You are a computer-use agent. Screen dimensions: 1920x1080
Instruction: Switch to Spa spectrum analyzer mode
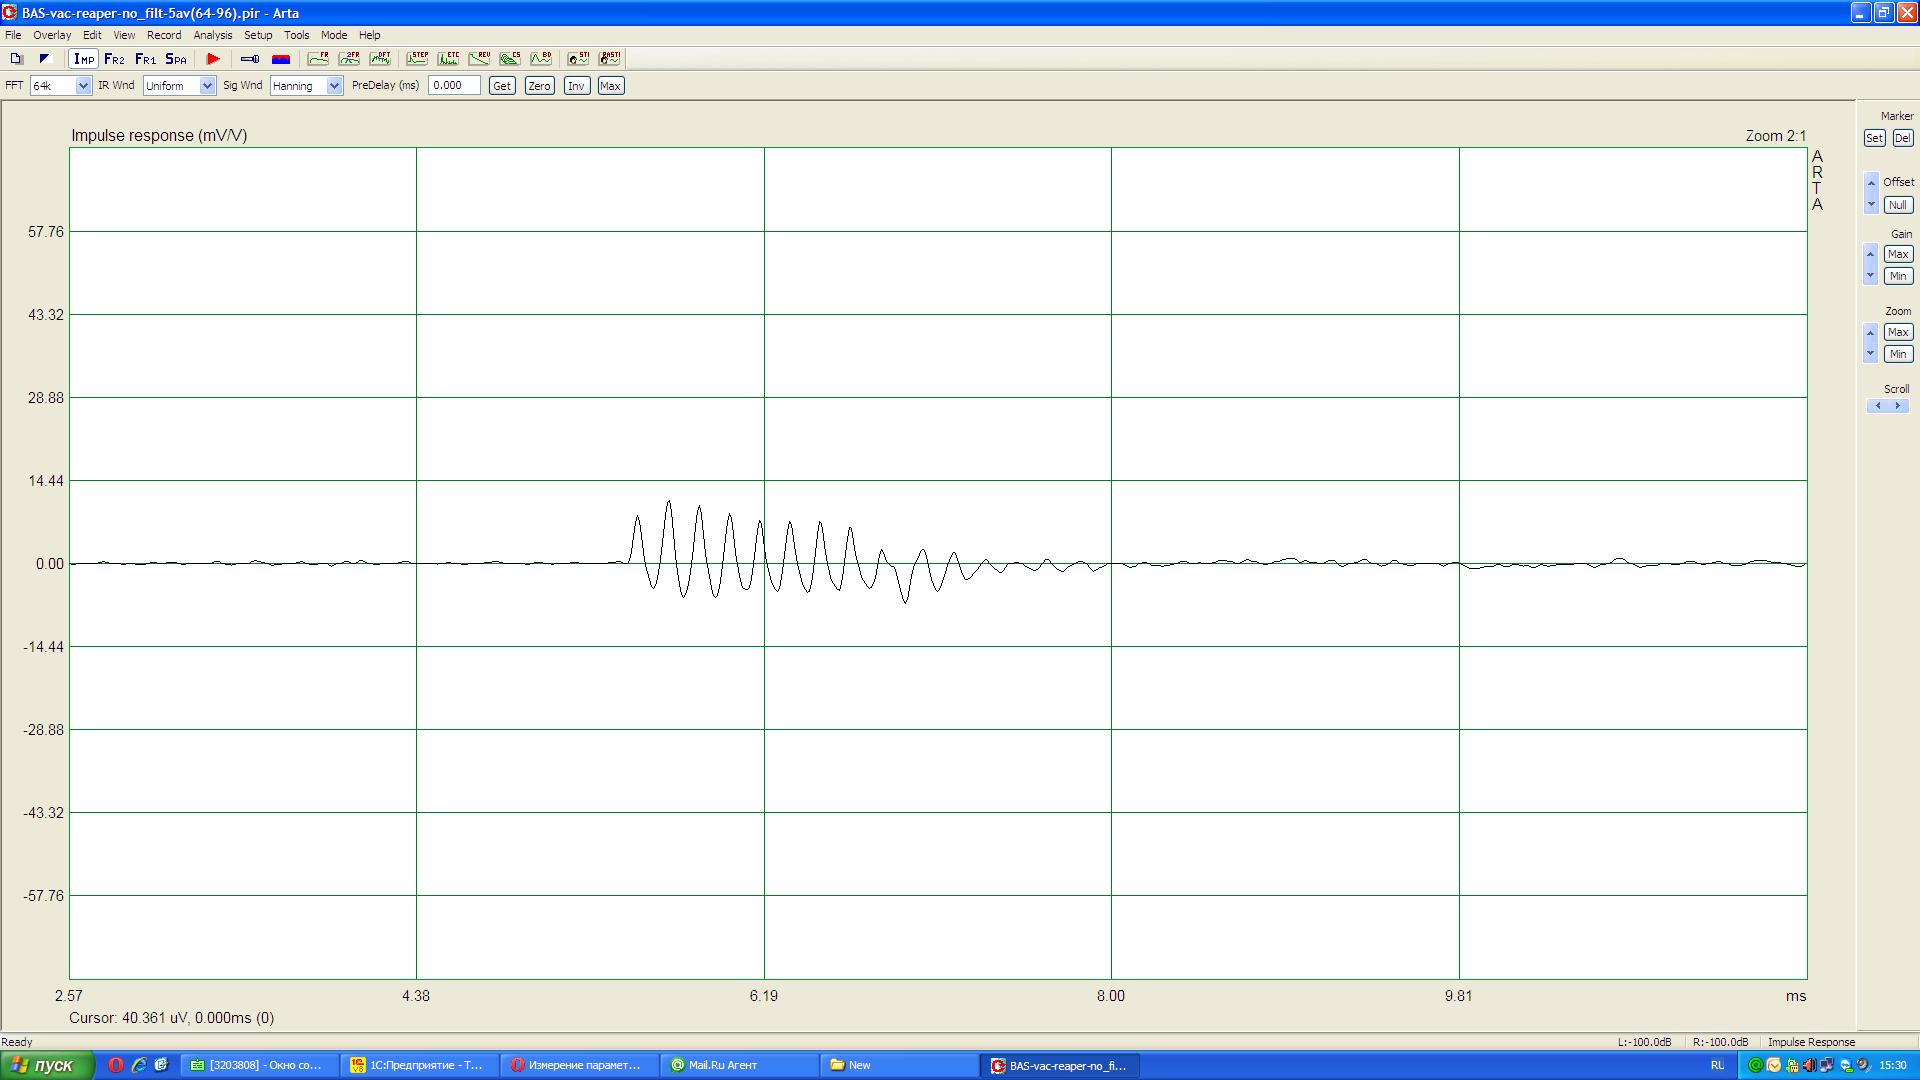[x=176, y=59]
